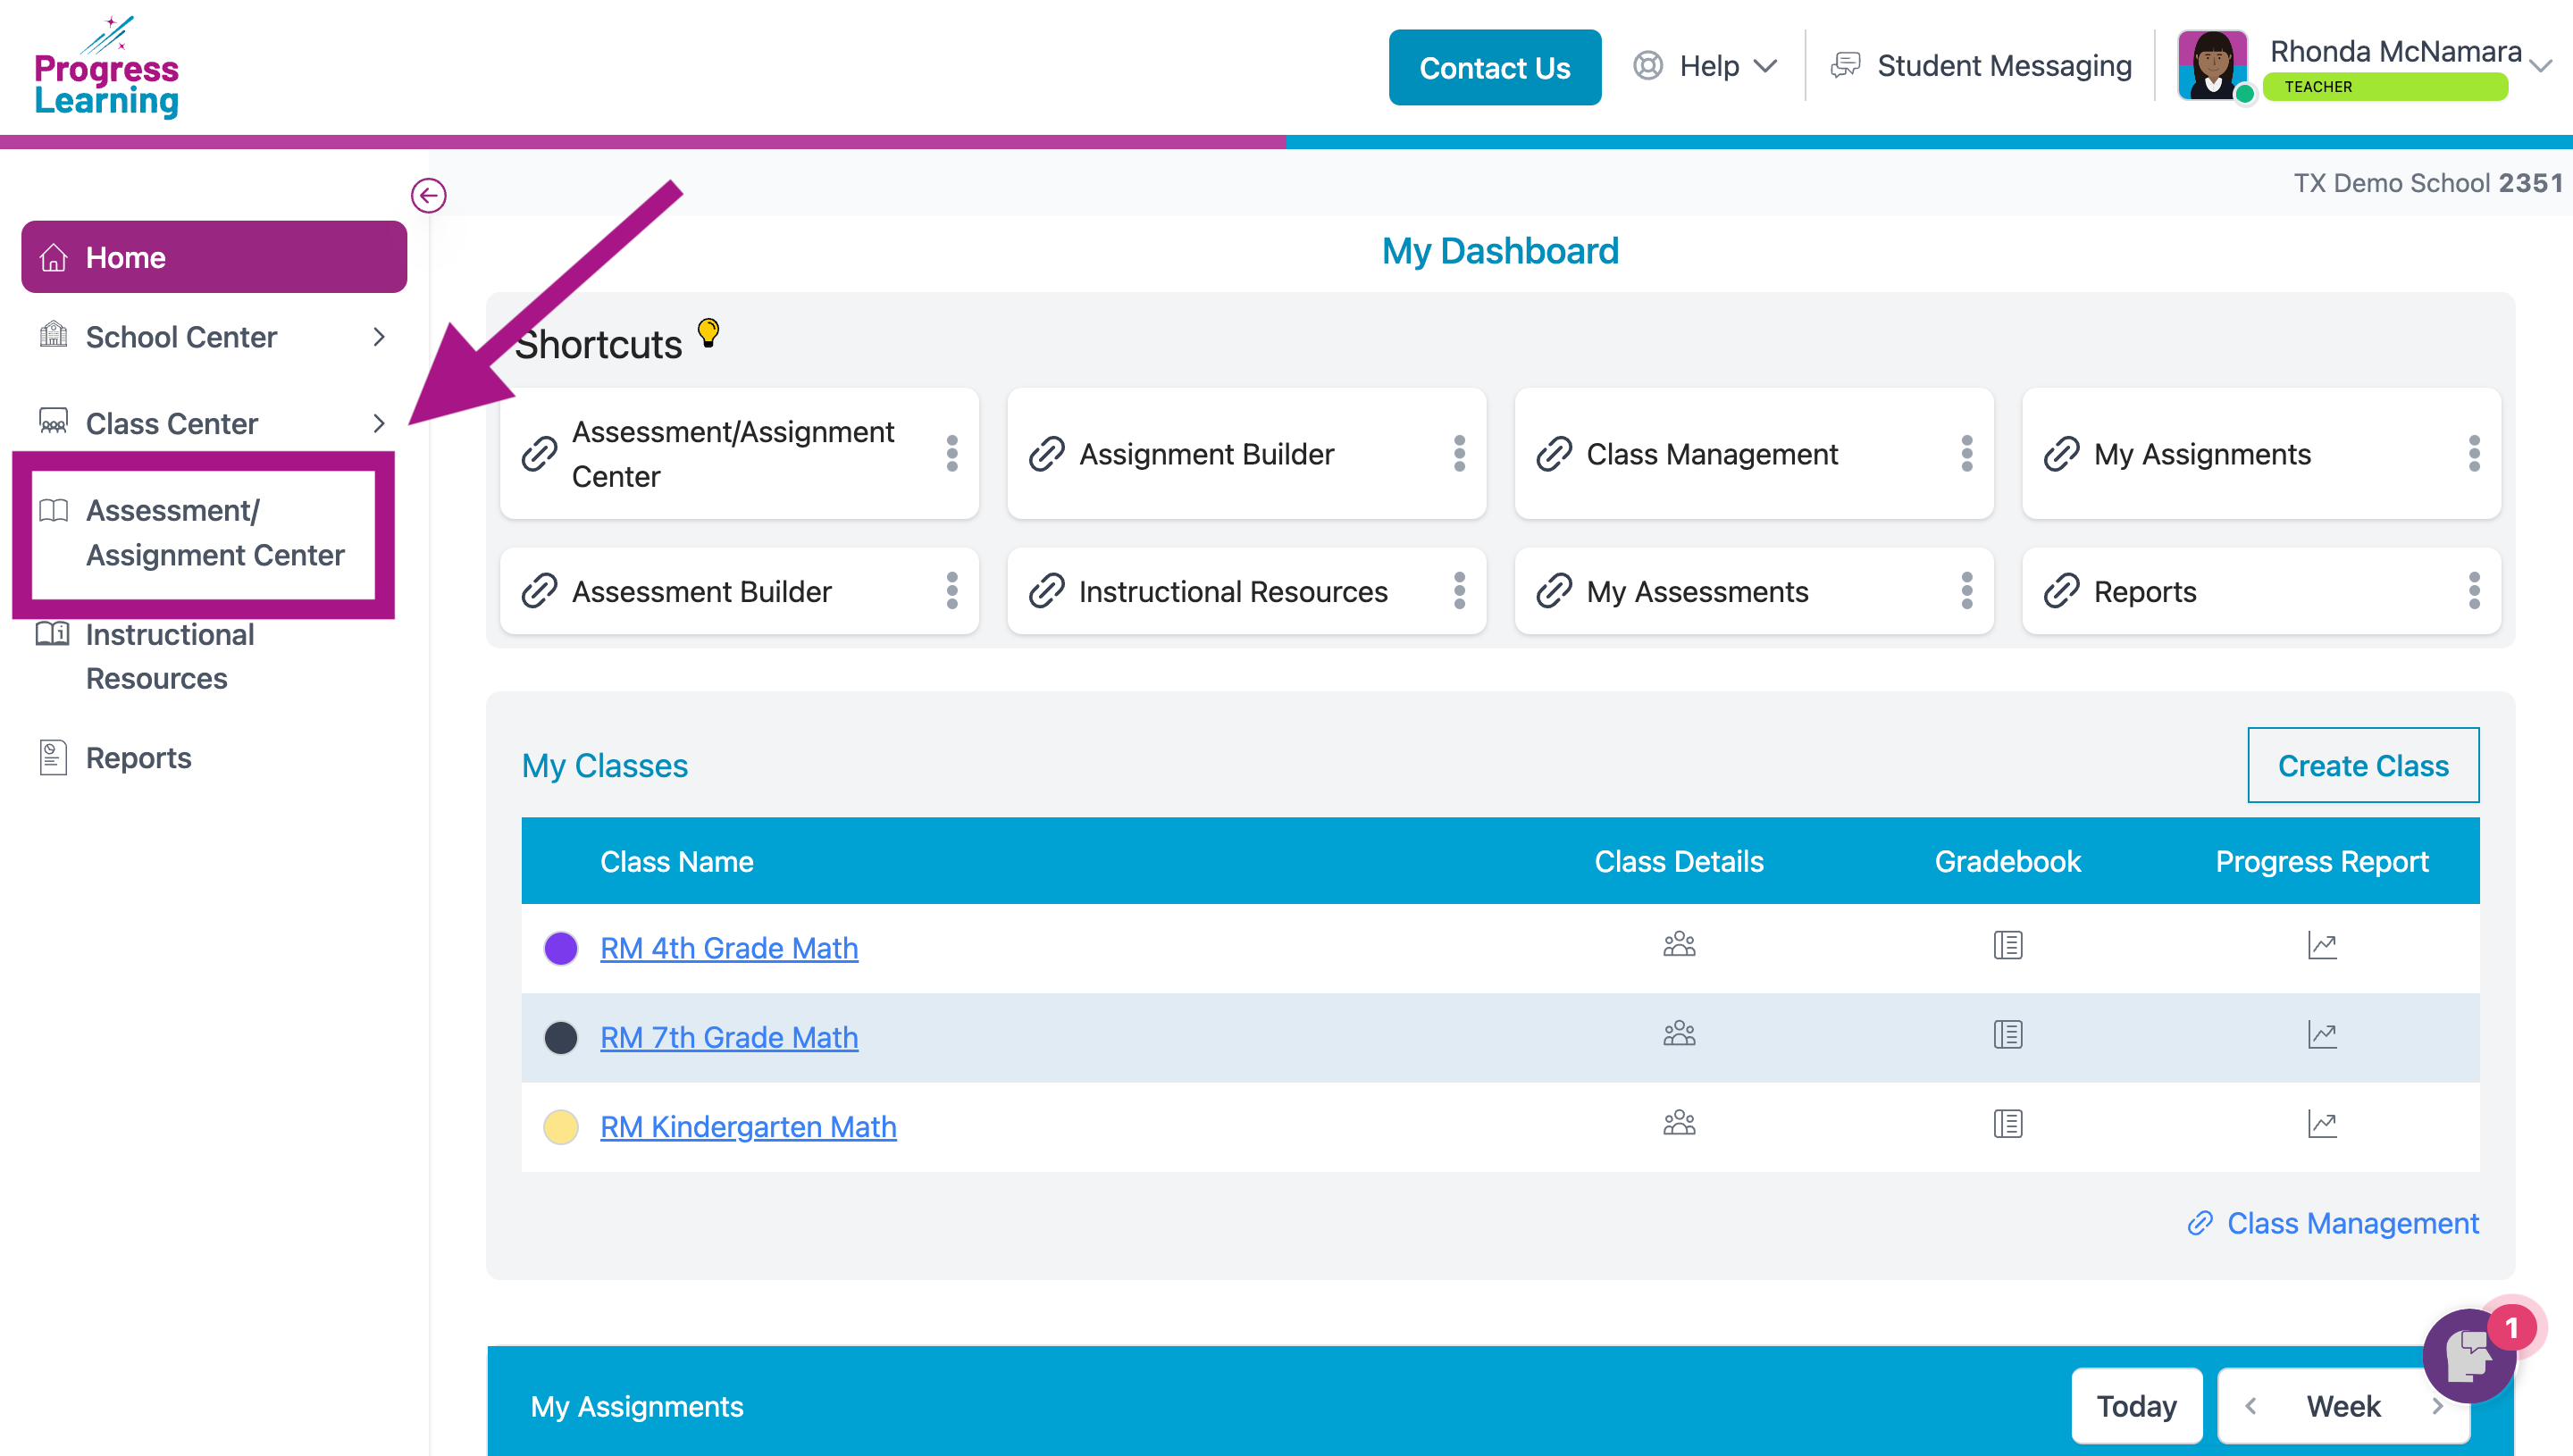View Progress Report for RM 4th Grade Math
The height and width of the screenshot is (1456, 2573).
pos(2322,945)
